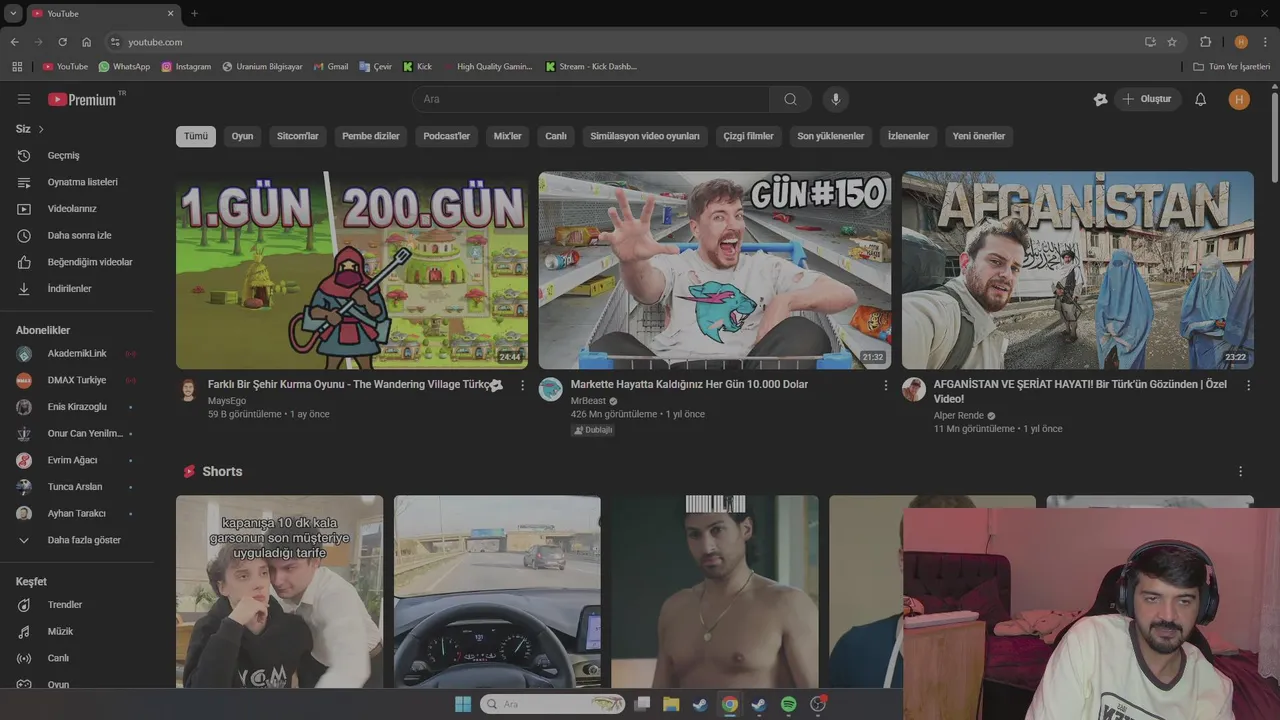The image size is (1280, 720).
Task: Open AkademikLink subscription channel
Action: click(77, 354)
